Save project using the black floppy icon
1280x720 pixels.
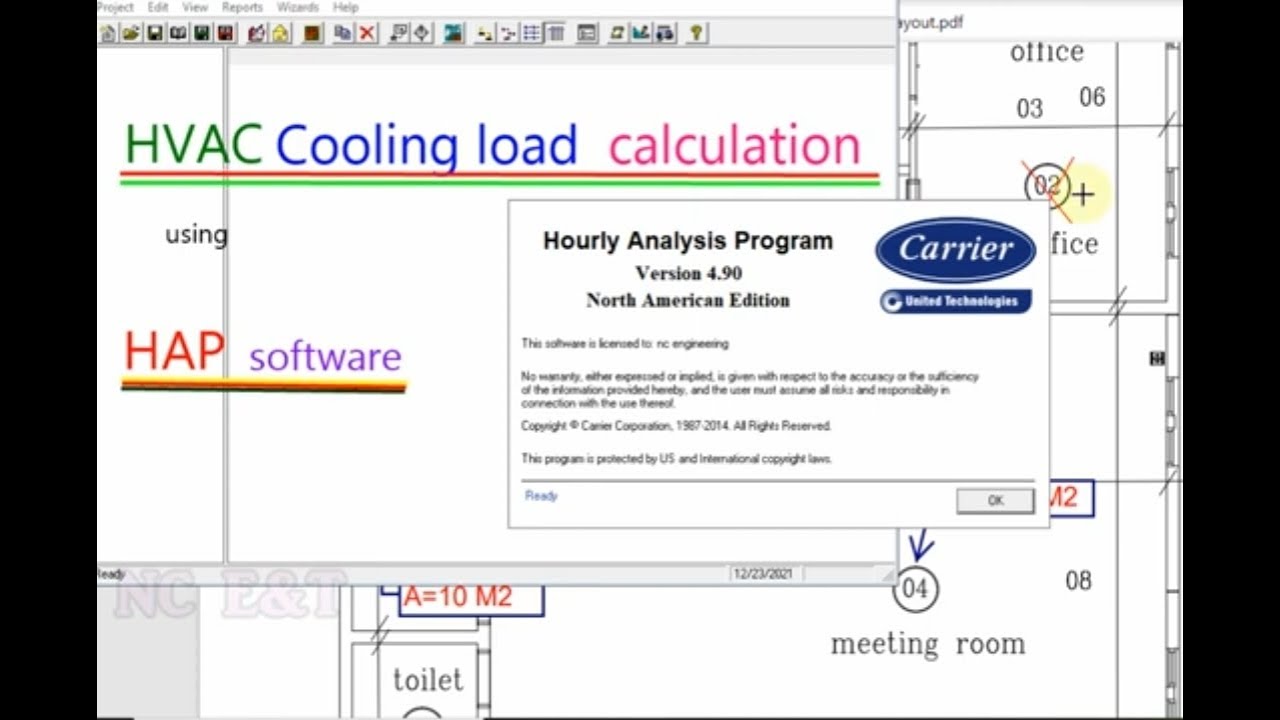pos(155,33)
